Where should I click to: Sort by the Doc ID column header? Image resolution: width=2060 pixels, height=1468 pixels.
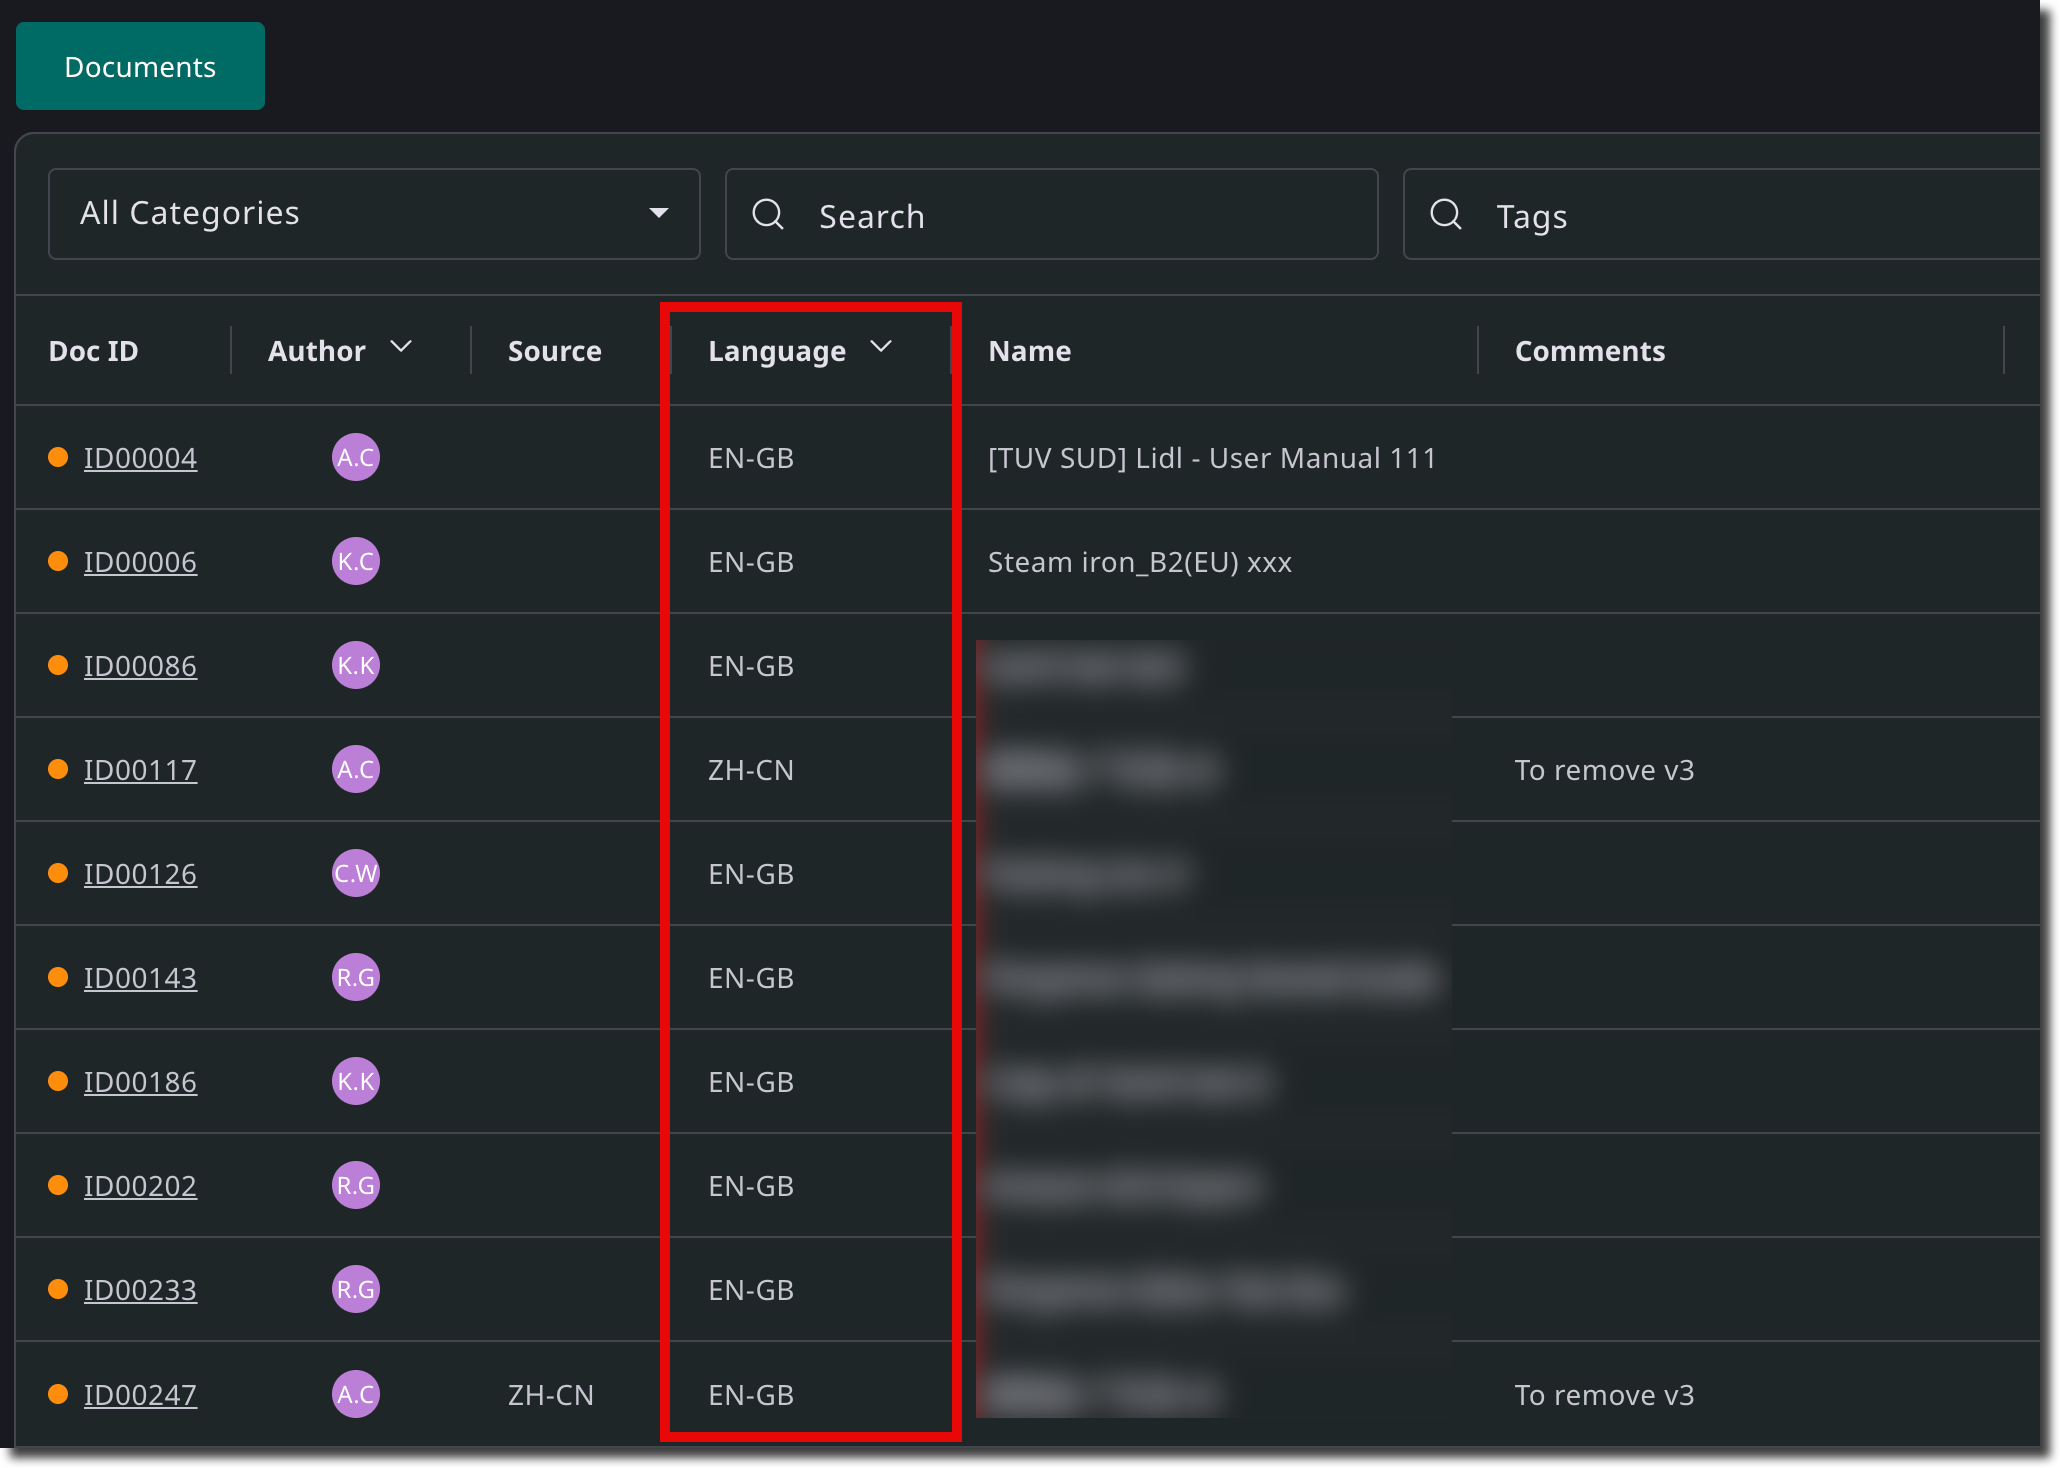pyautogui.click(x=94, y=351)
